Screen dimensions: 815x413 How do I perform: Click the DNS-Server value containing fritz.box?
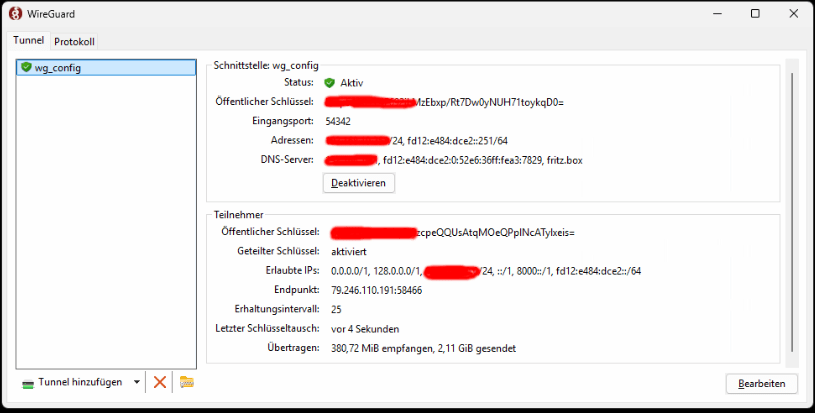coord(454,161)
